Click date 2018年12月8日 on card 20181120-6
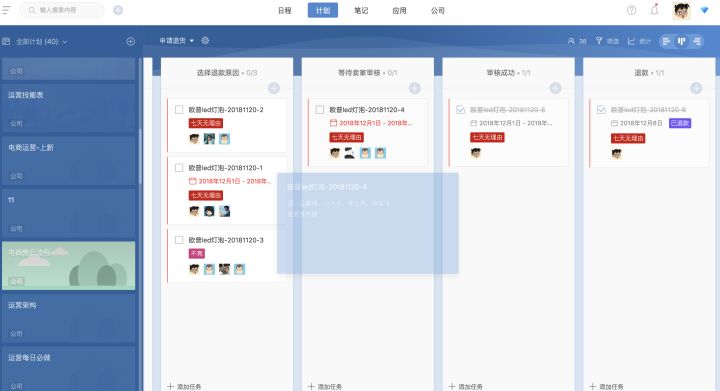Image resolution: width=720 pixels, height=391 pixels. pyautogui.click(x=641, y=123)
